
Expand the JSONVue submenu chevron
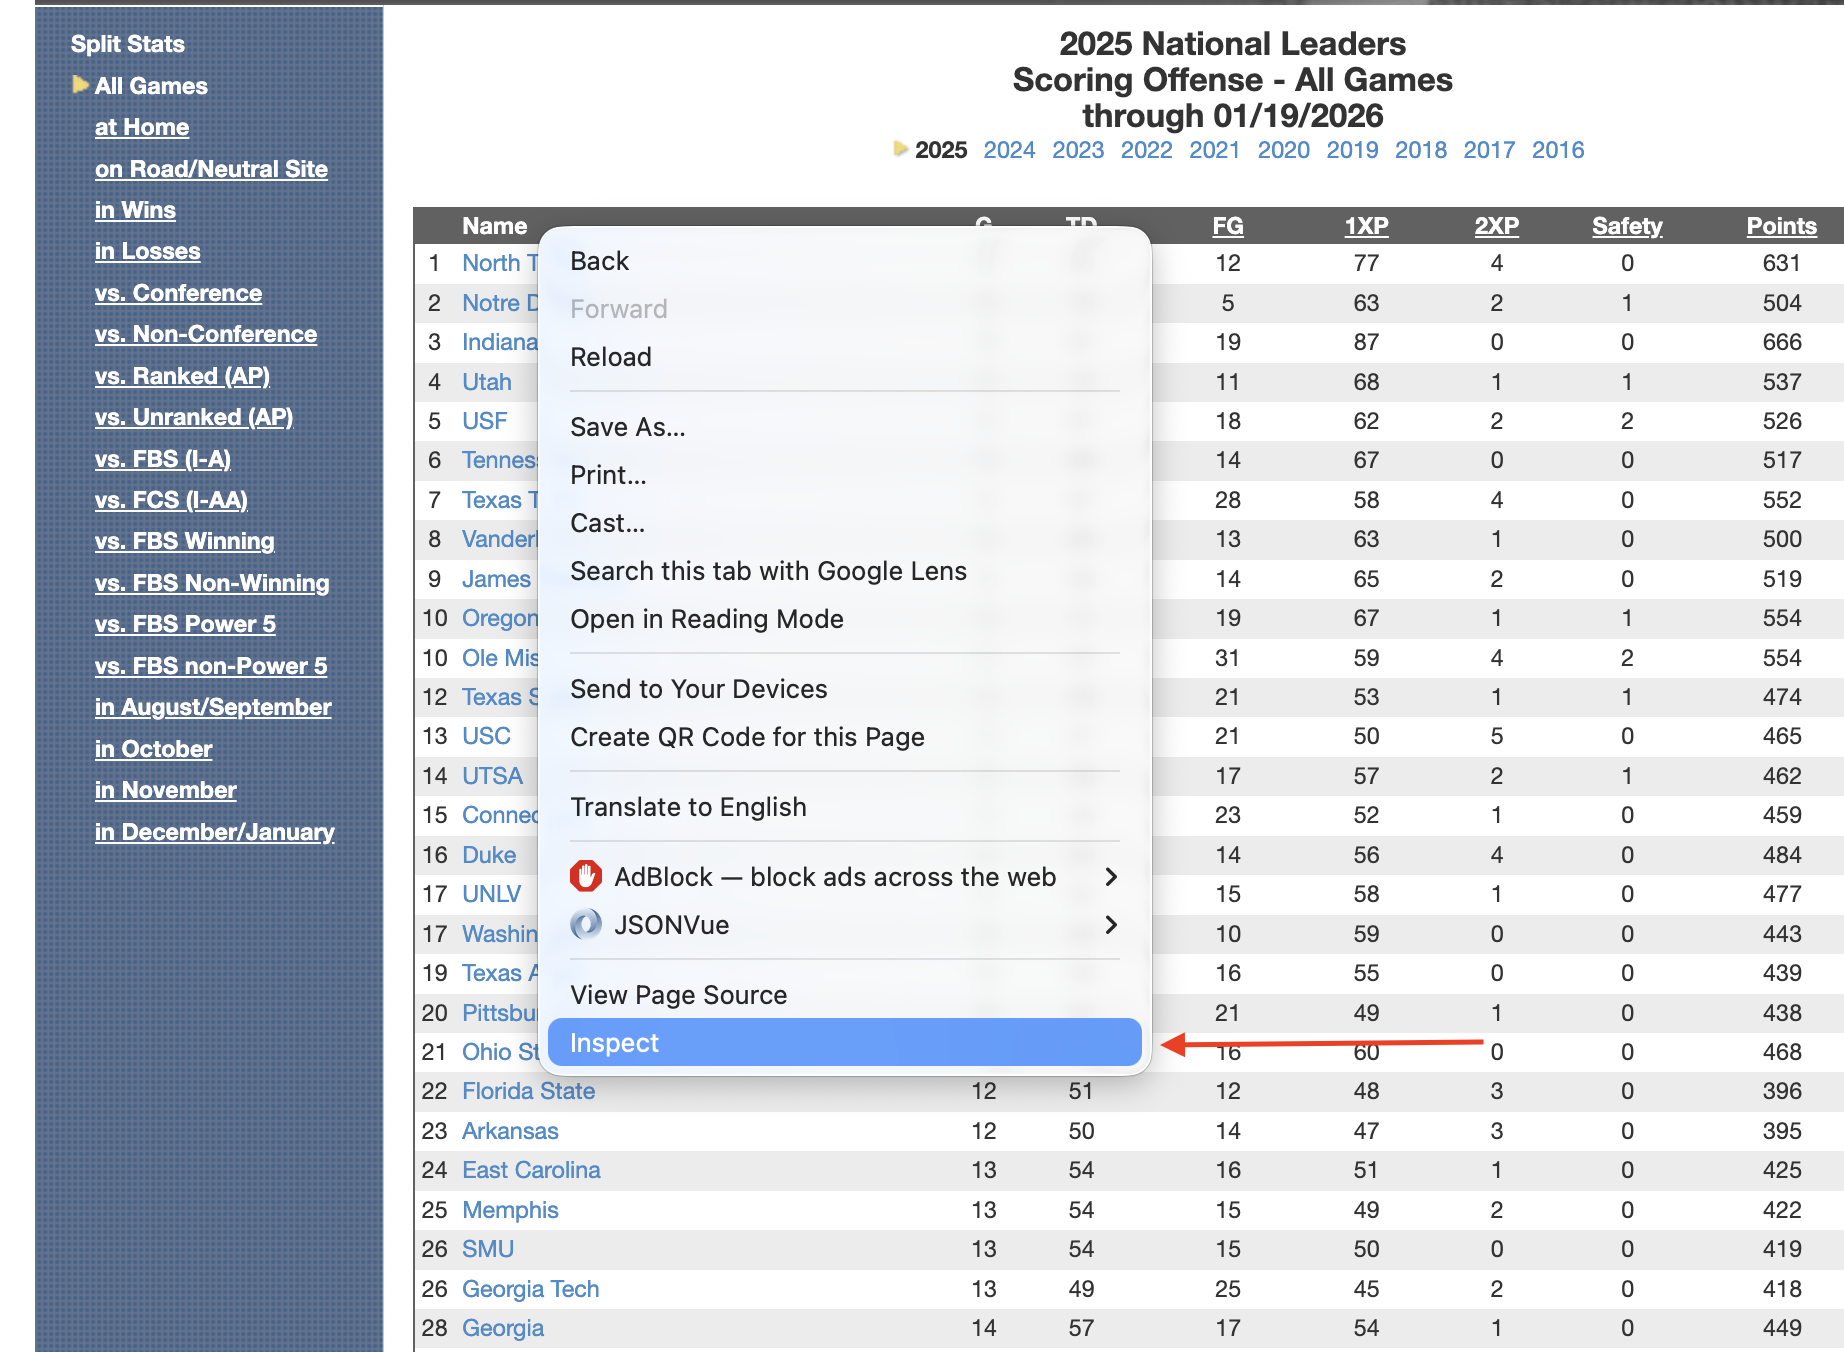point(1110,925)
